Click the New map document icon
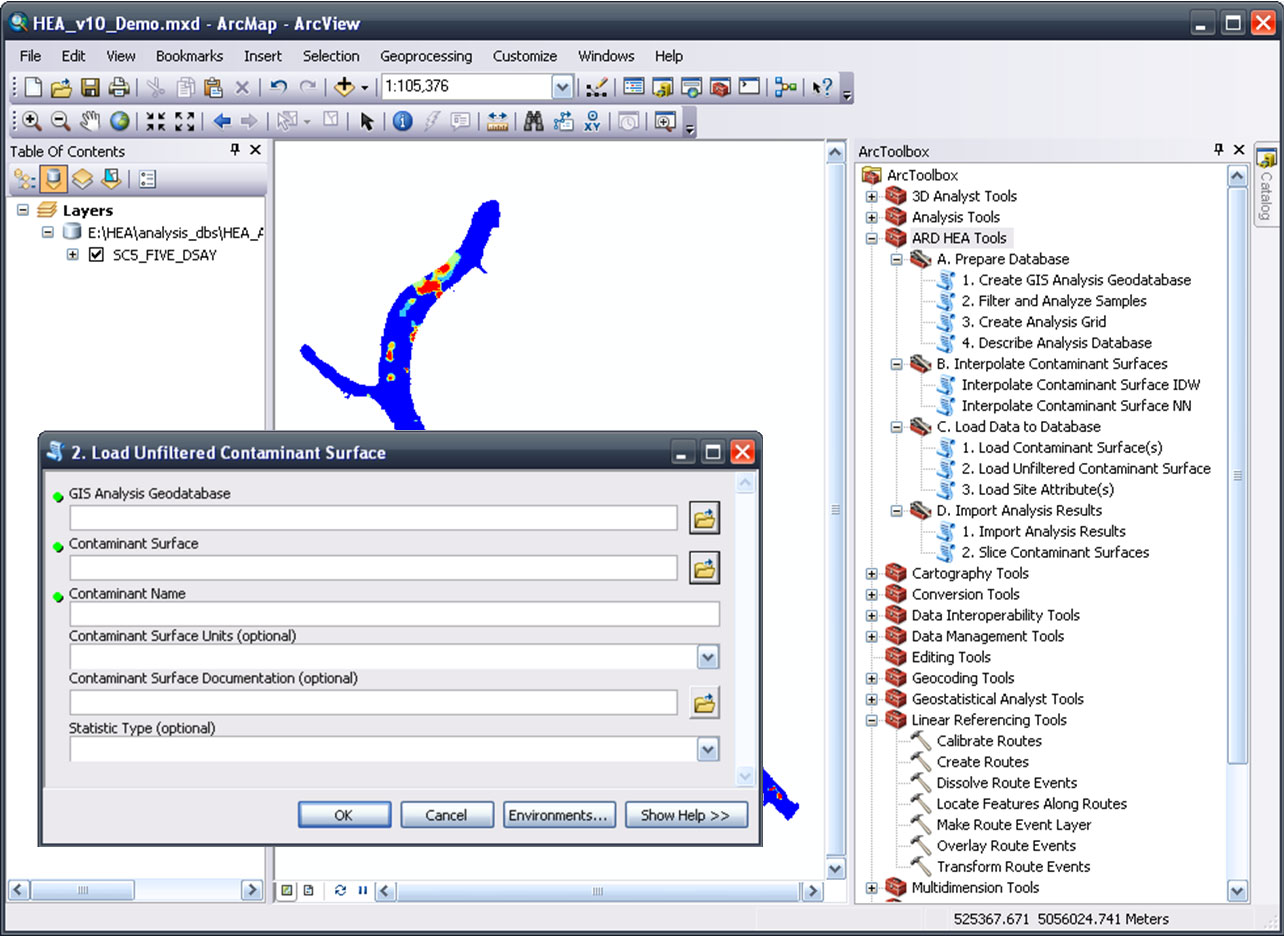Image resolution: width=1284 pixels, height=936 pixels. pyautogui.click(x=32, y=87)
